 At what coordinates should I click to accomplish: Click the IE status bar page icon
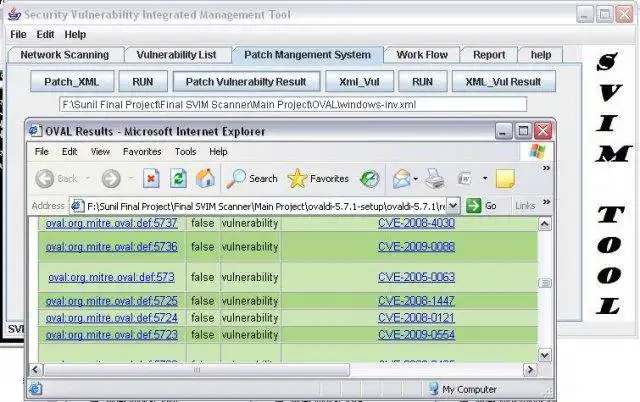point(35,389)
